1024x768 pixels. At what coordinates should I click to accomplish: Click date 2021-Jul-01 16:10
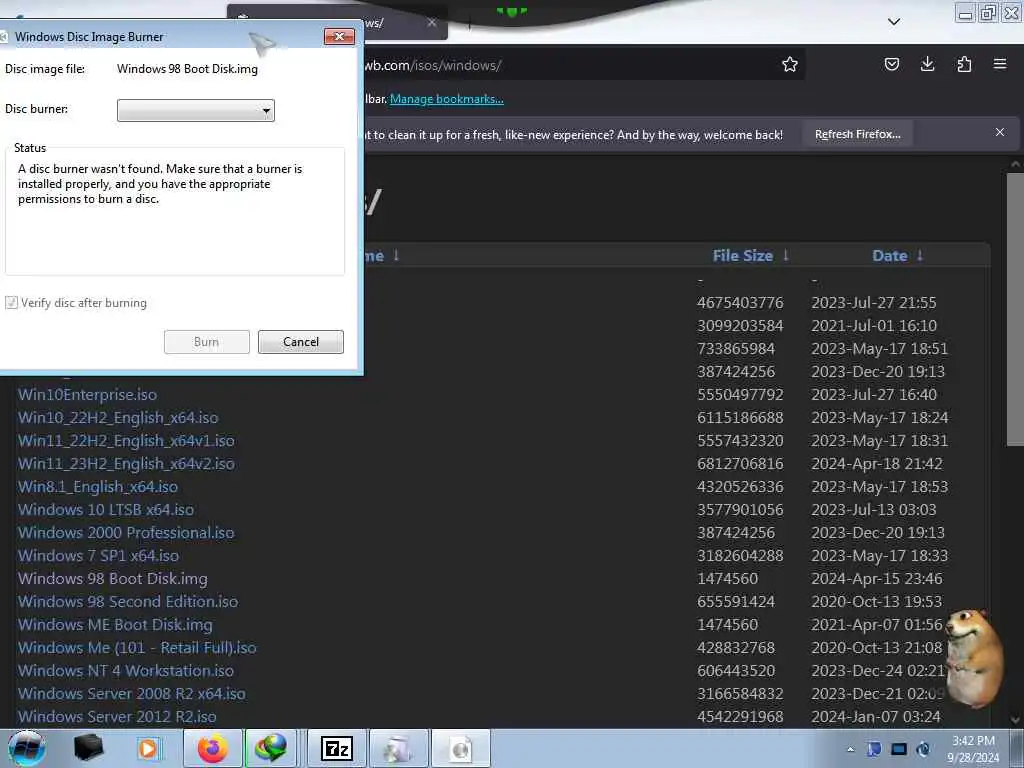(874, 325)
